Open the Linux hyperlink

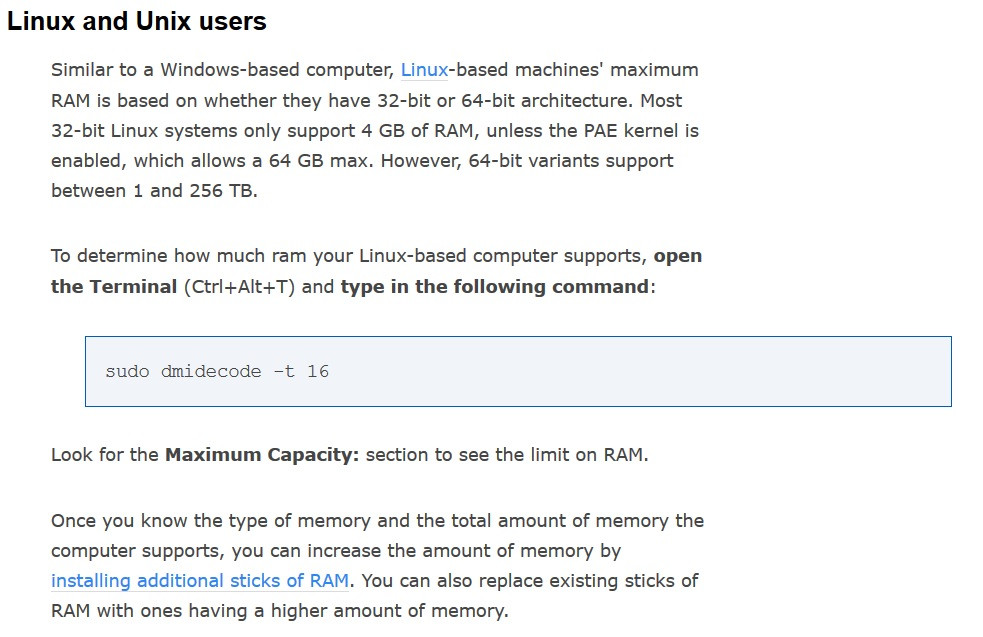(x=424, y=70)
